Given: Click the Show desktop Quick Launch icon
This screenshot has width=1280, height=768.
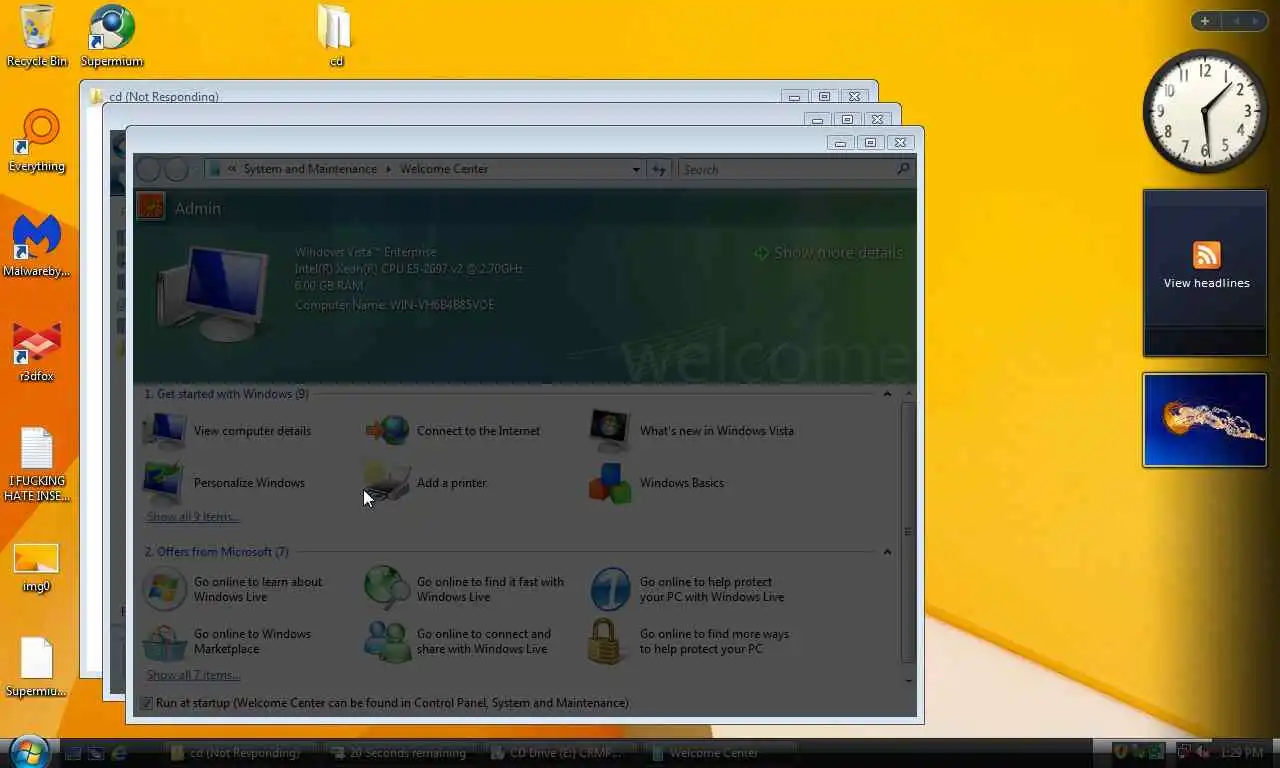Looking at the screenshot, I should point(75,752).
